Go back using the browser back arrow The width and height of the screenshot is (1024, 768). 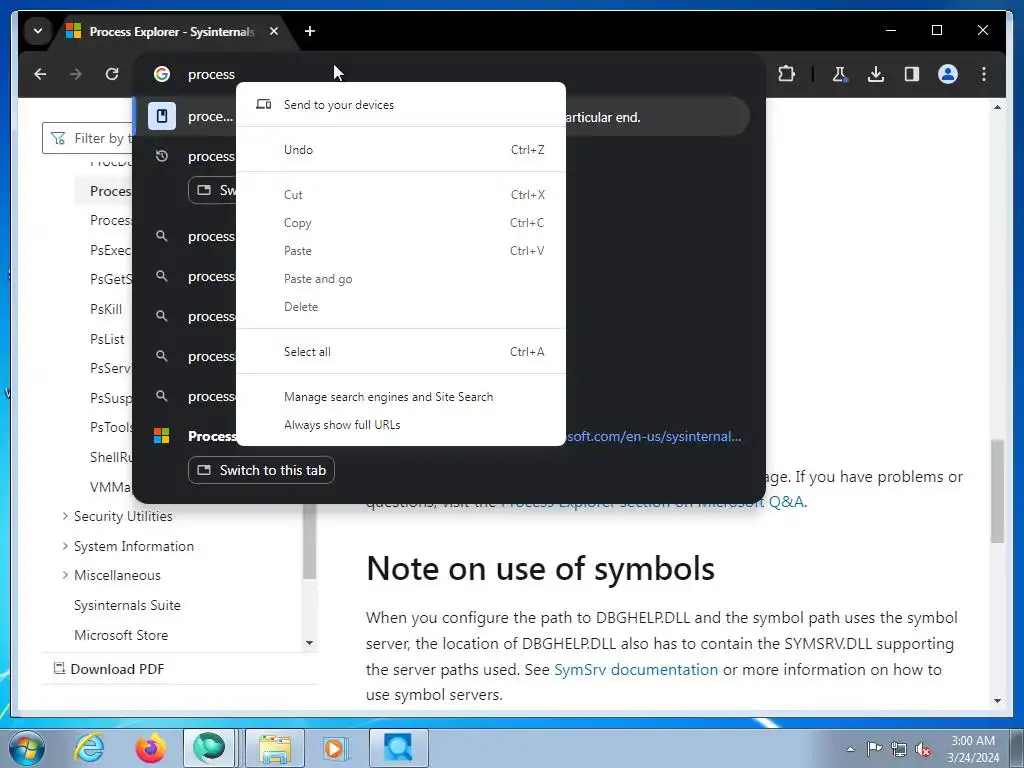[40, 74]
